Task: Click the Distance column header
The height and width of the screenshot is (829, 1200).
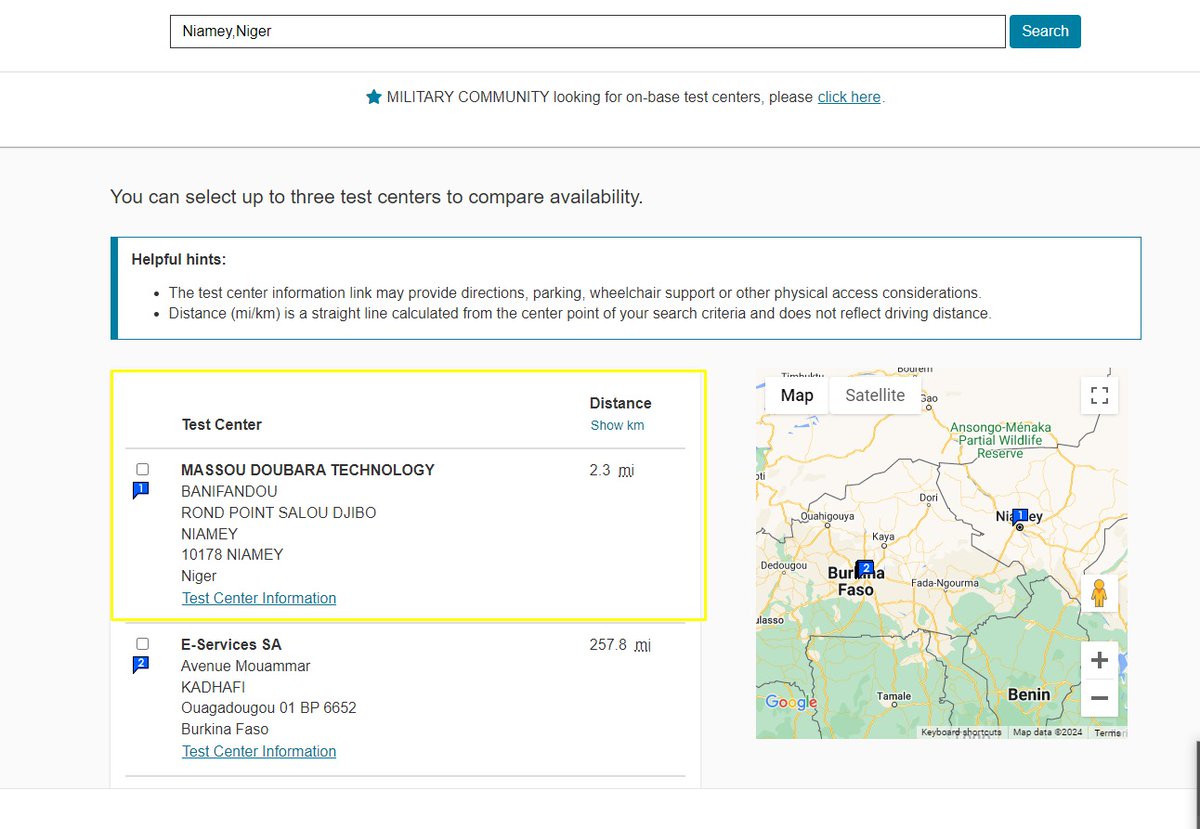Action: click(620, 403)
